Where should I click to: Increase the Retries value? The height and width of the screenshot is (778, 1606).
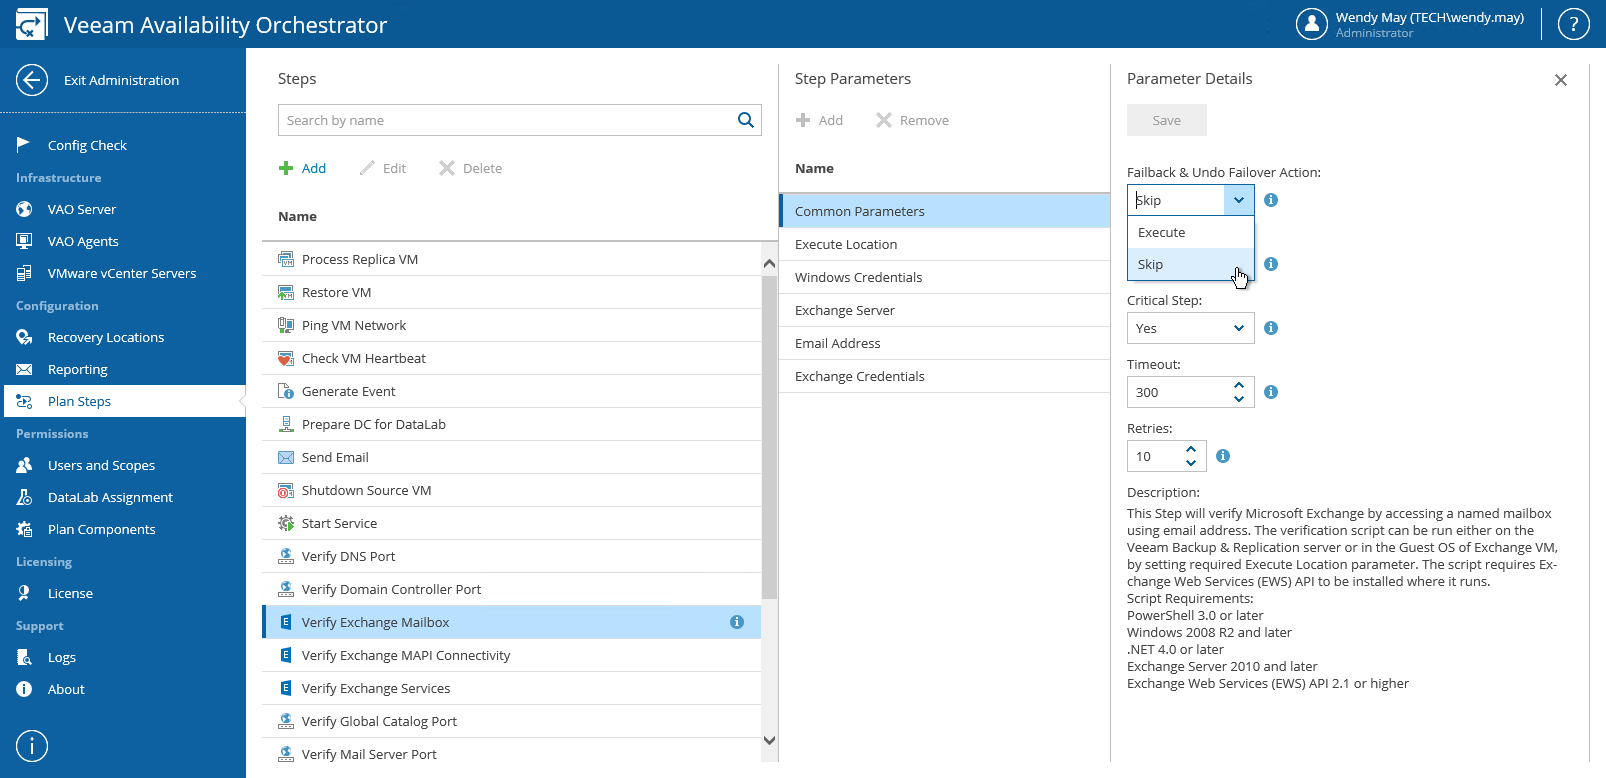pyautogui.click(x=1191, y=449)
